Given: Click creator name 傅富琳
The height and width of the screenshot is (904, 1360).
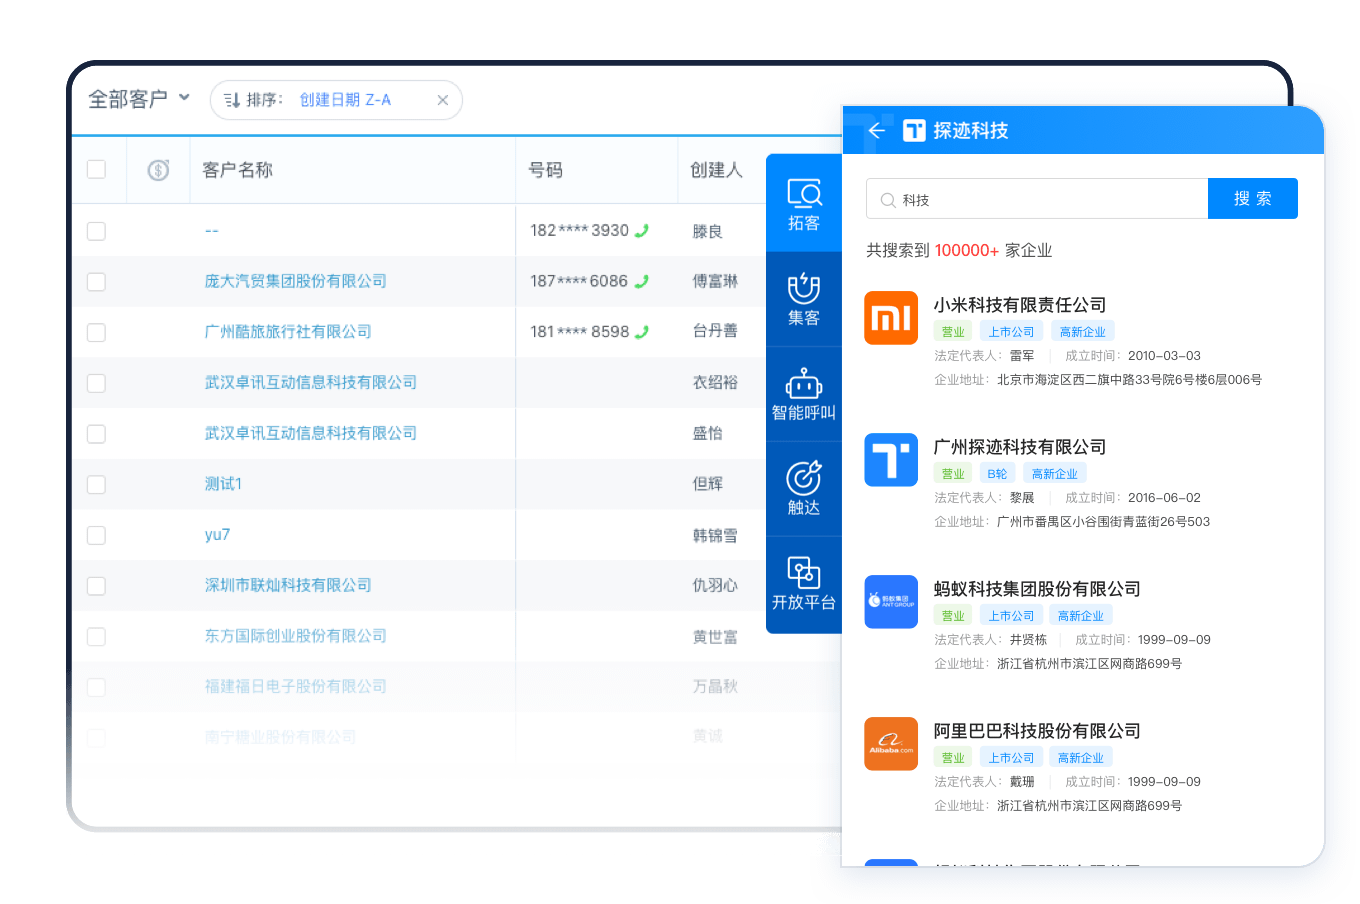Looking at the screenshot, I should [x=715, y=281].
